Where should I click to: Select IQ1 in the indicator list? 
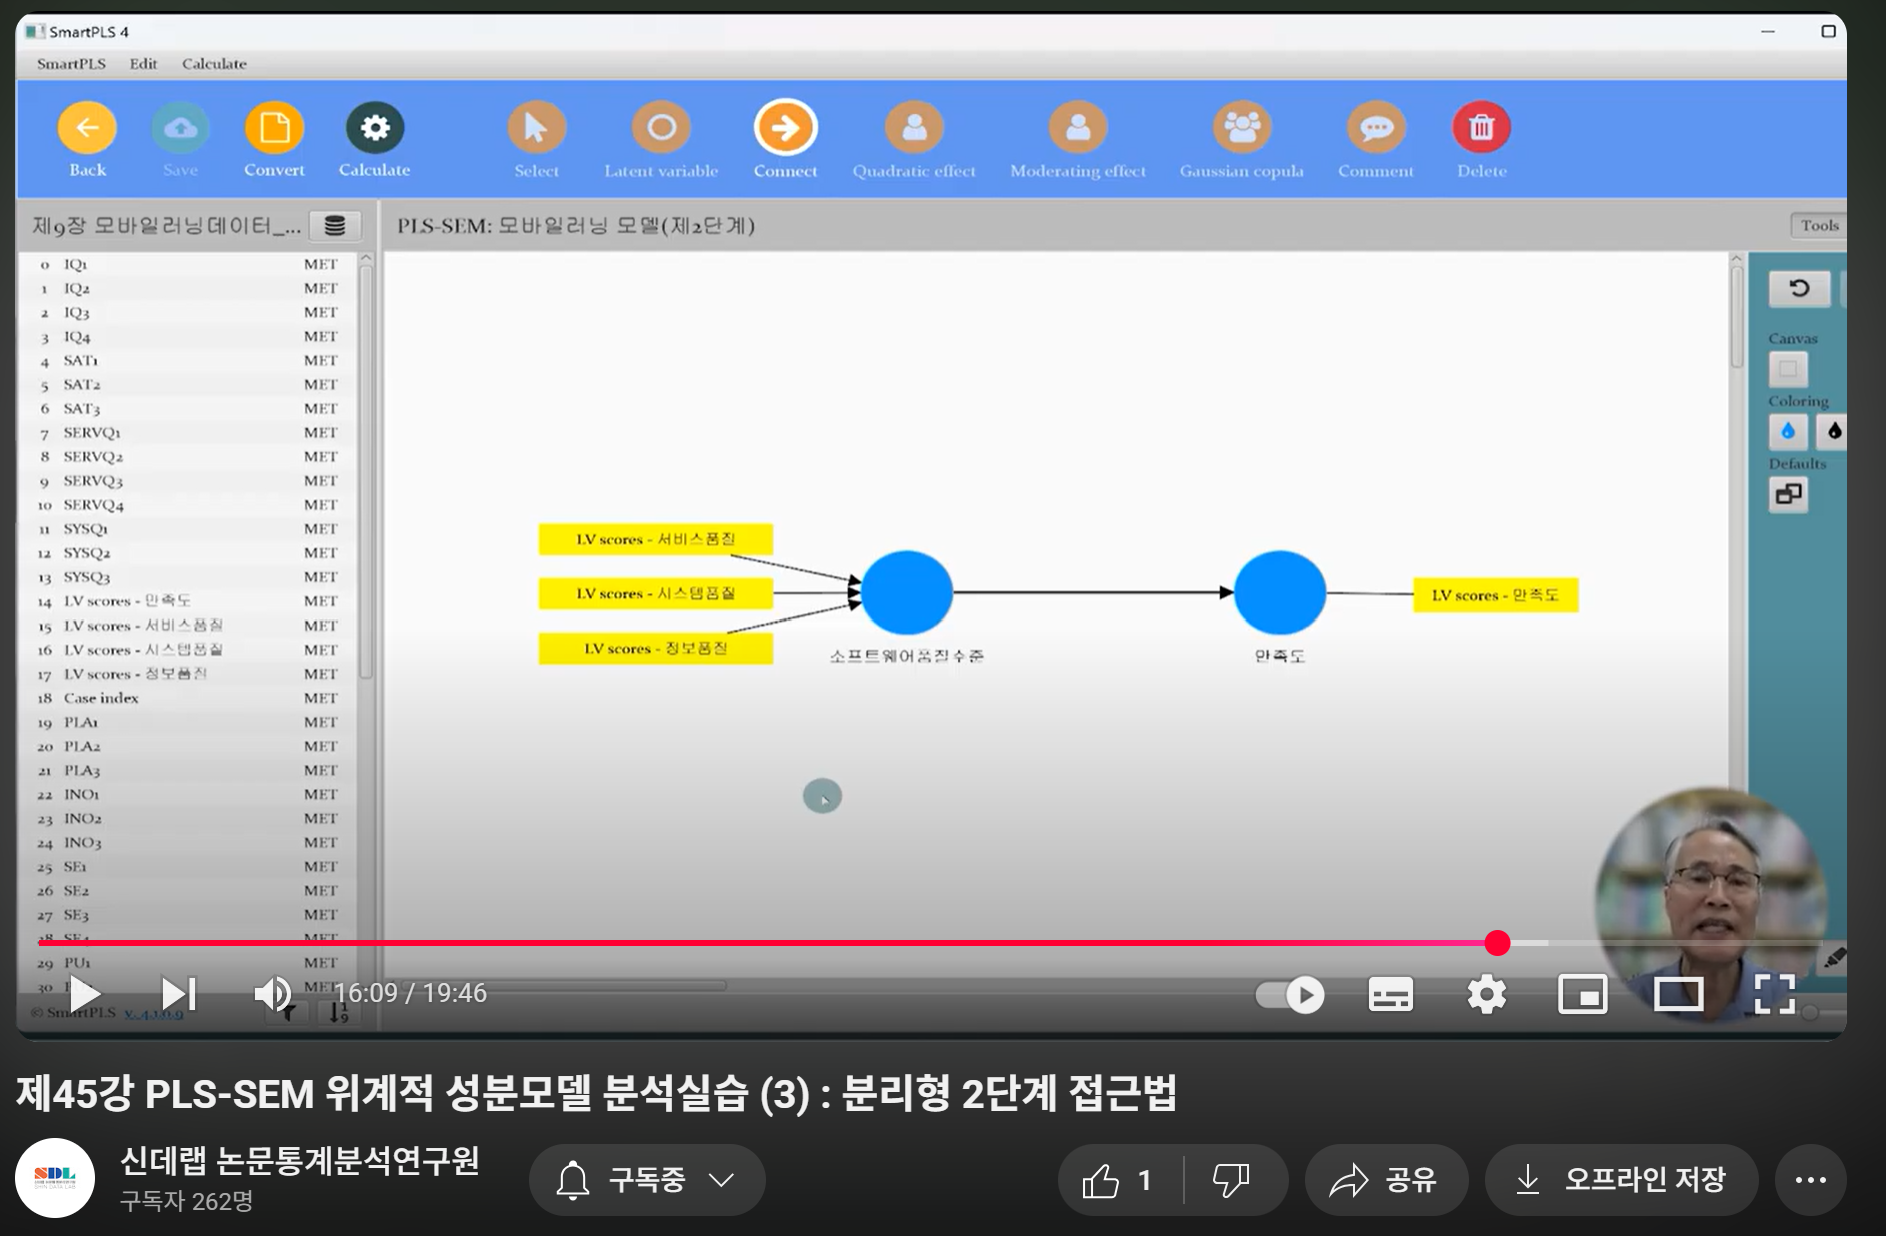tap(189, 265)
